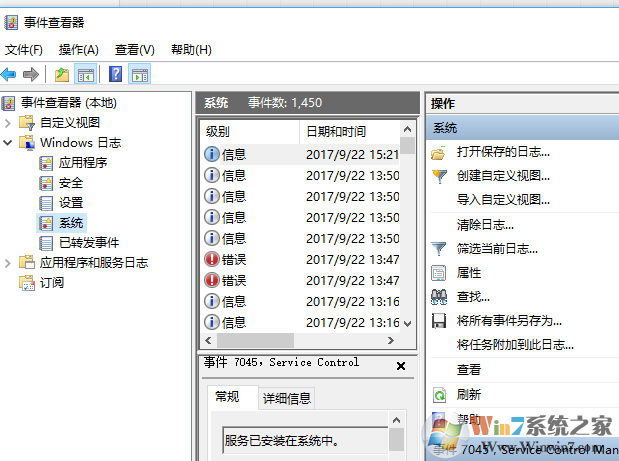619x461 pixels.
Task: Click 查找... action
Action: (473, 297)
